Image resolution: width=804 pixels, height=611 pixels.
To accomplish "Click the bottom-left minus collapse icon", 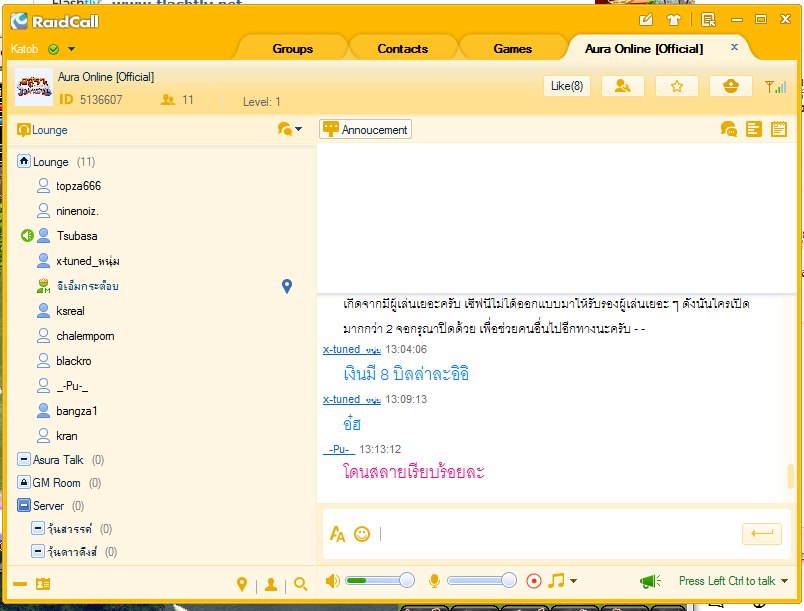I will point(20,584).
